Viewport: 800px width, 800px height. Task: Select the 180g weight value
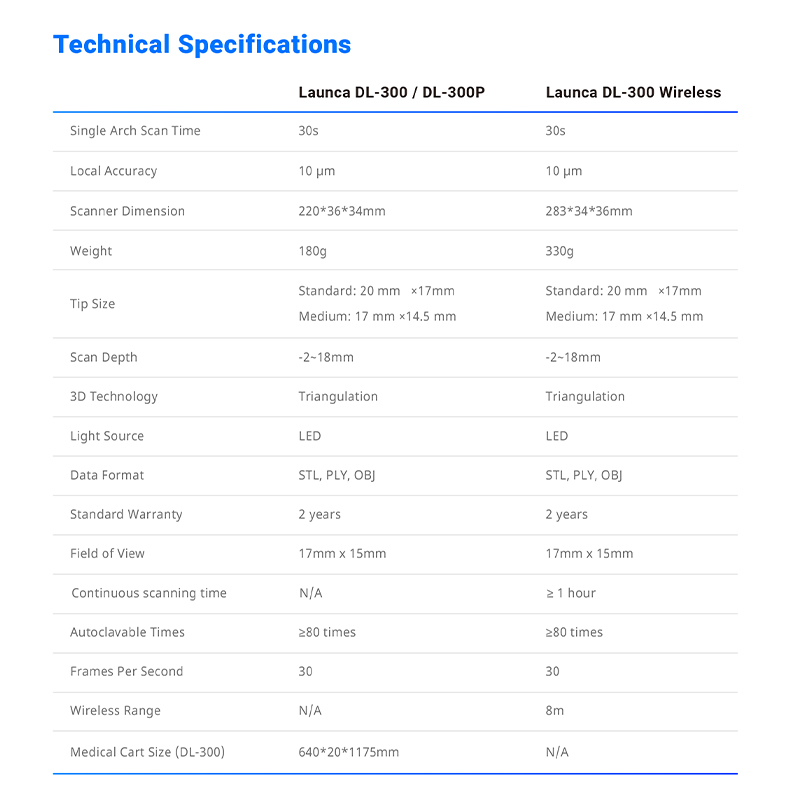click(312, 251)
